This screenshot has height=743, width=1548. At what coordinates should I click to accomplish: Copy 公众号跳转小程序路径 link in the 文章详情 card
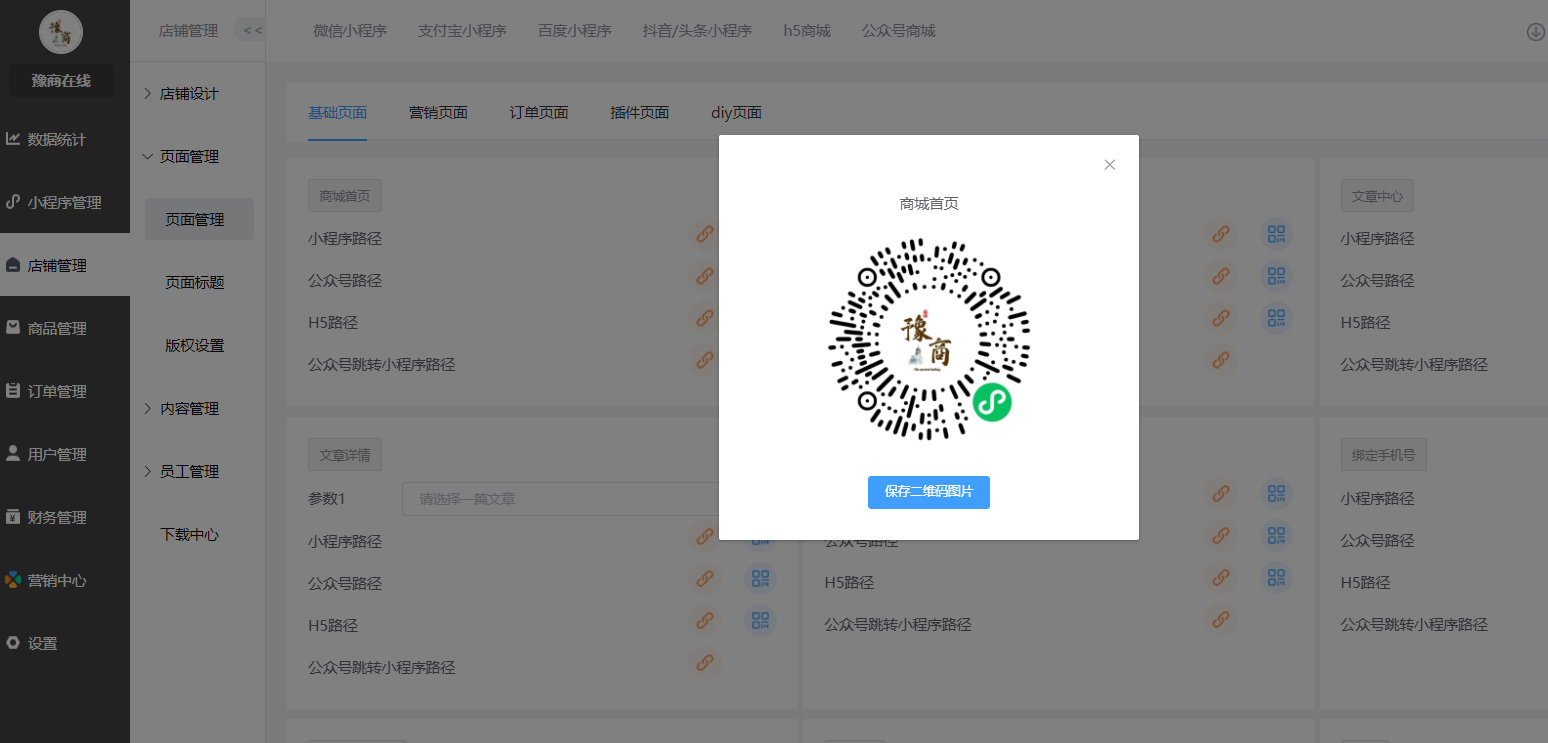tap(705, 662)
